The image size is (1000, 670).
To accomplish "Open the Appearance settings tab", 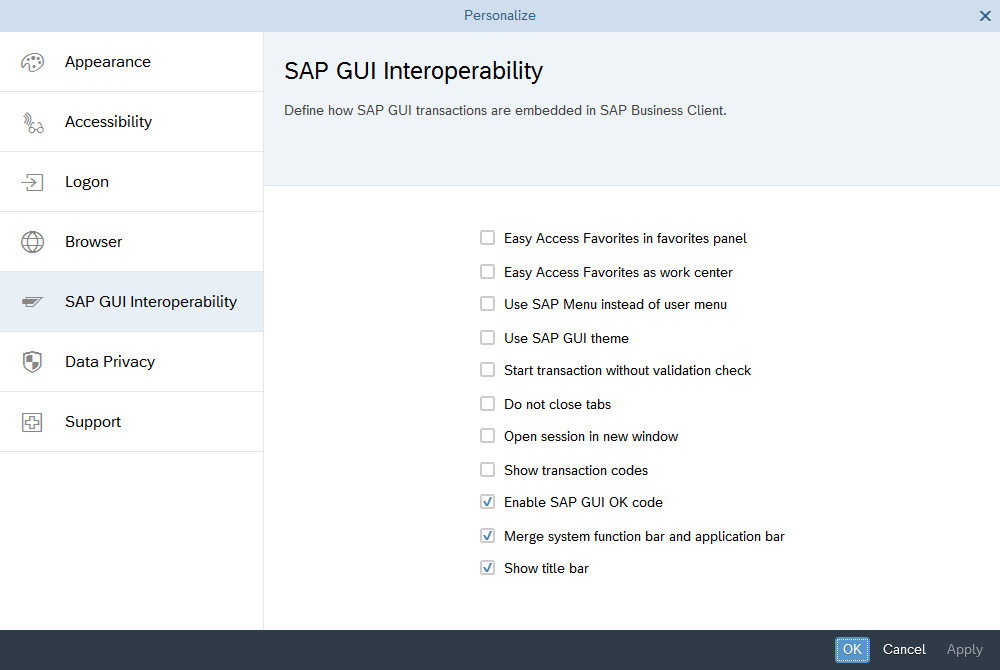I will click(108, 62).
